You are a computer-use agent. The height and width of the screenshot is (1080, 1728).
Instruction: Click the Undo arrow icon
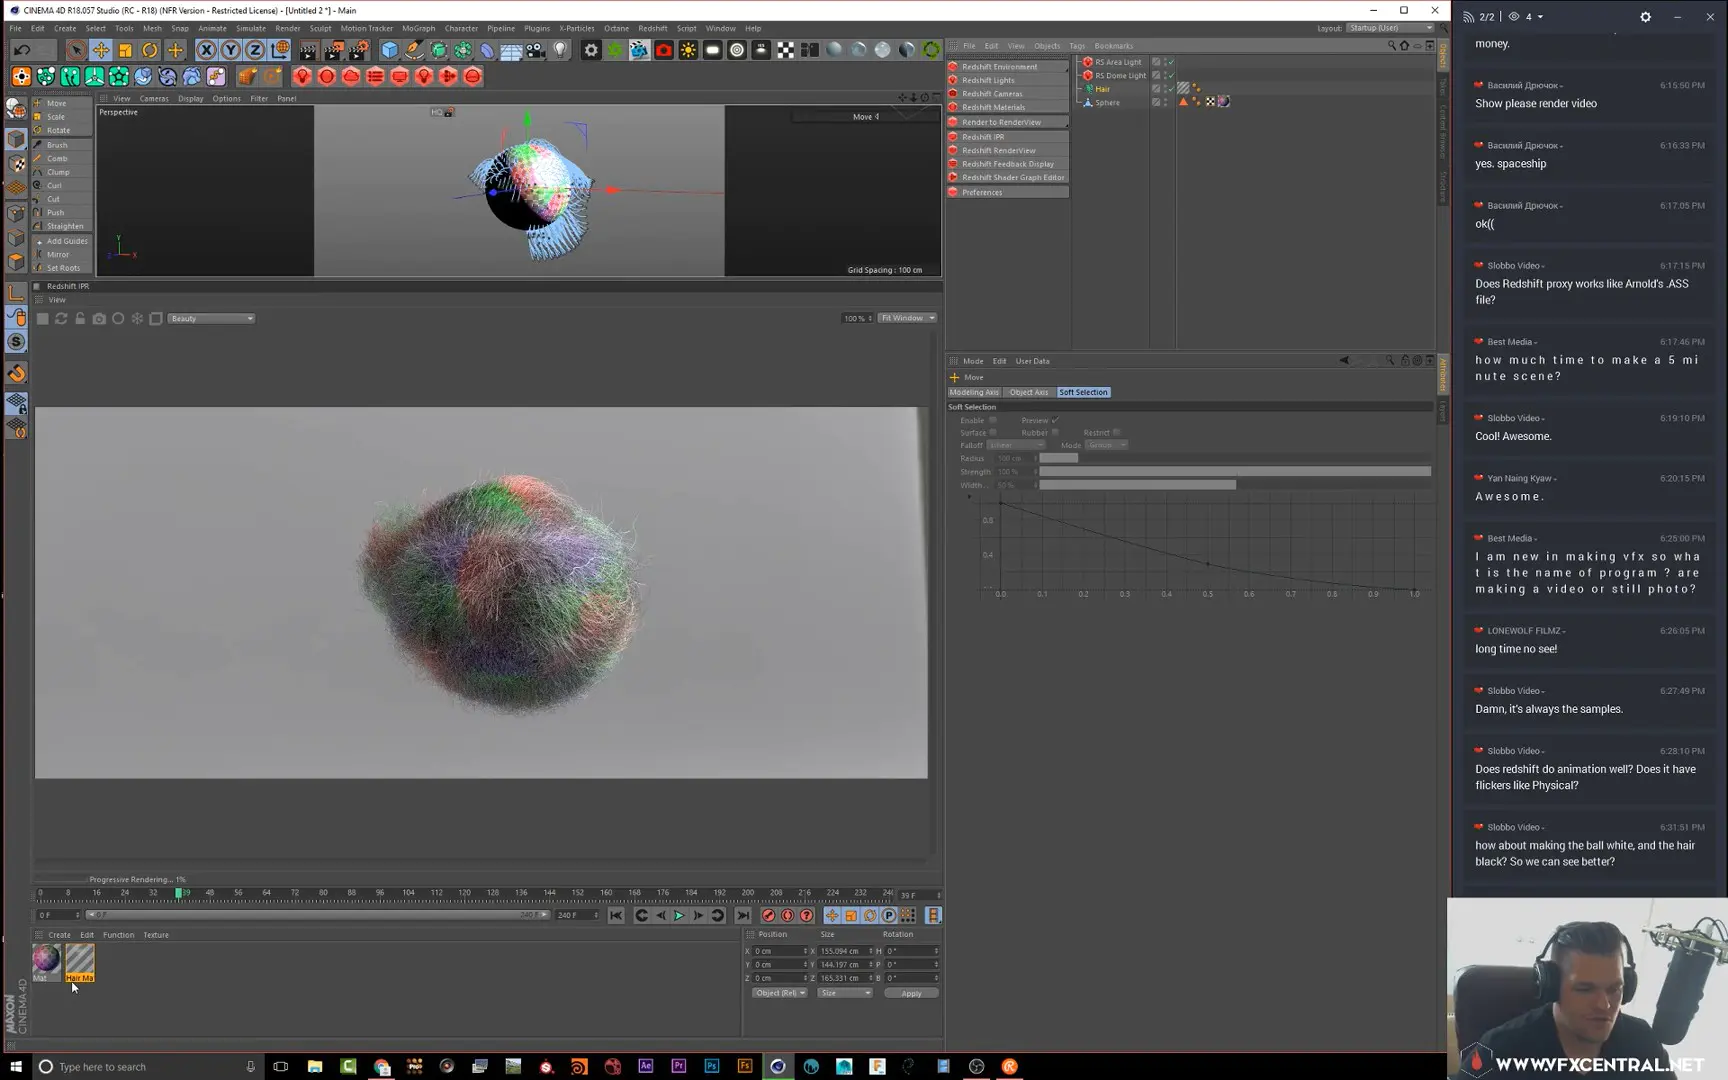pyautogui.click(x=22, y=50)
